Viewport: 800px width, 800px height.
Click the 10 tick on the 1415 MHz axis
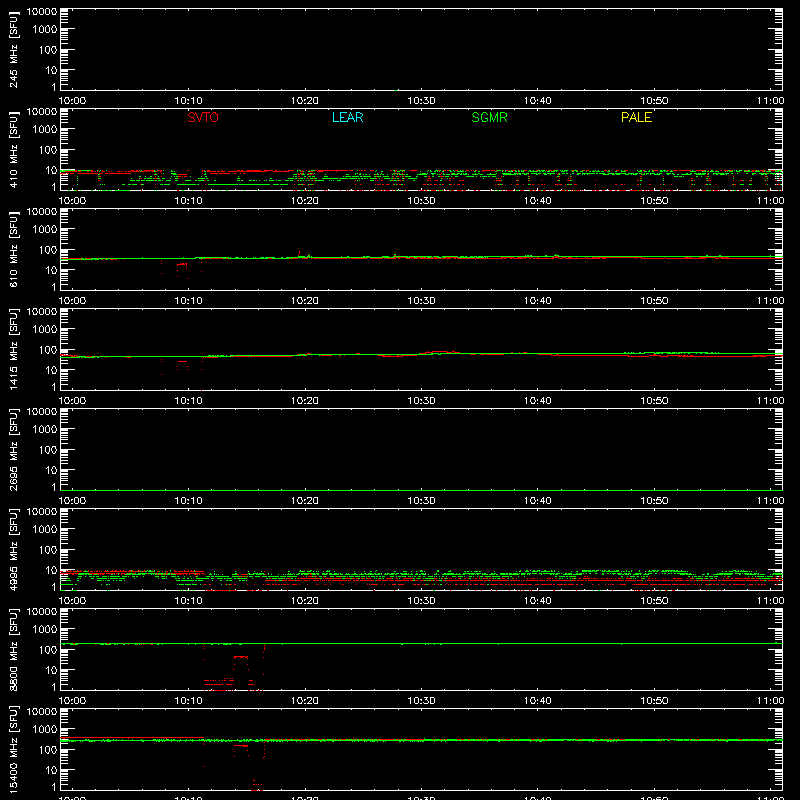pyautogui.click(x=52, y=370)
